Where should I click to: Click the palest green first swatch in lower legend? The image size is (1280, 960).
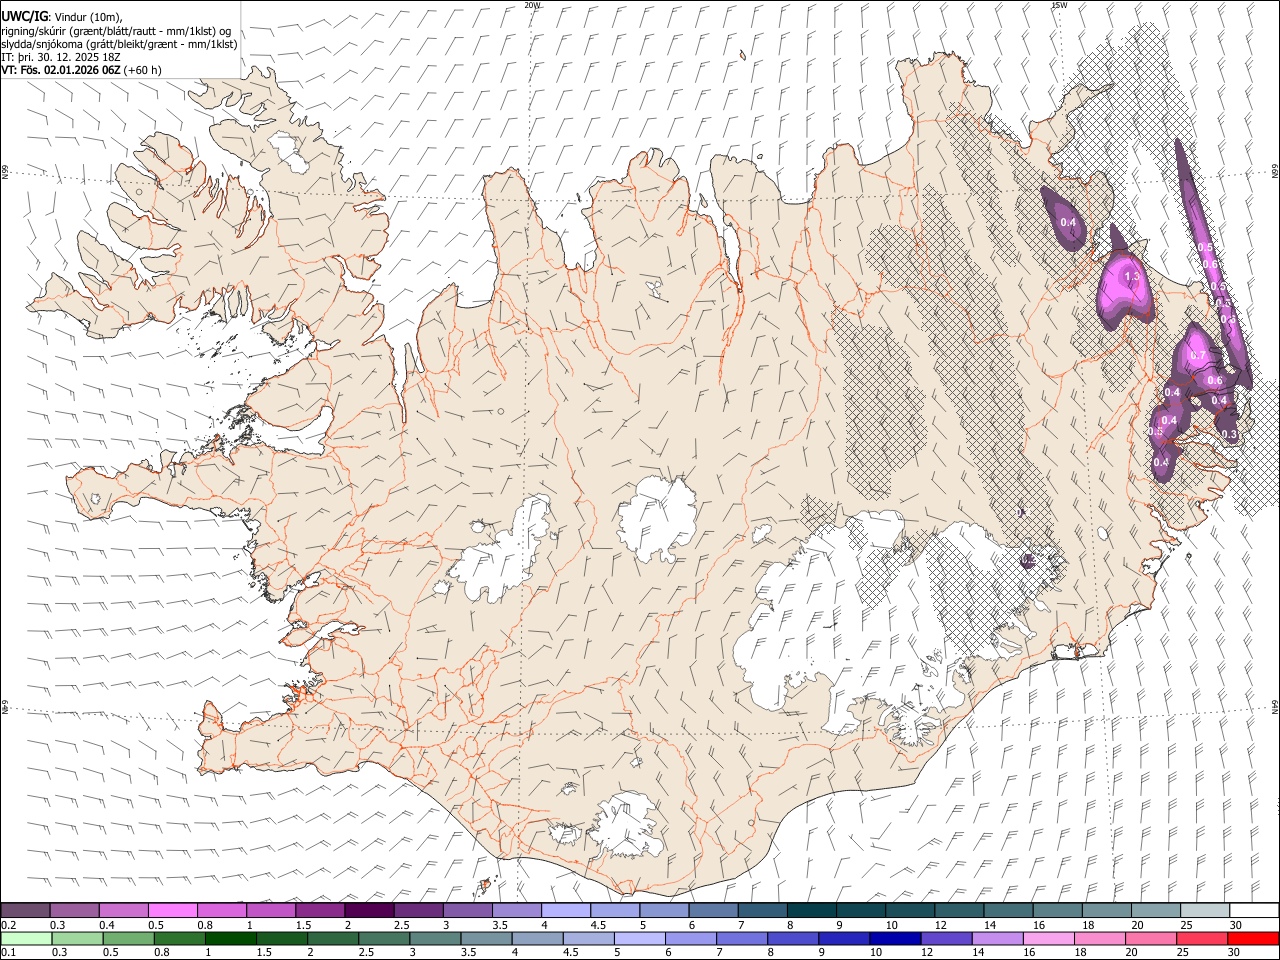coord(25,938)
